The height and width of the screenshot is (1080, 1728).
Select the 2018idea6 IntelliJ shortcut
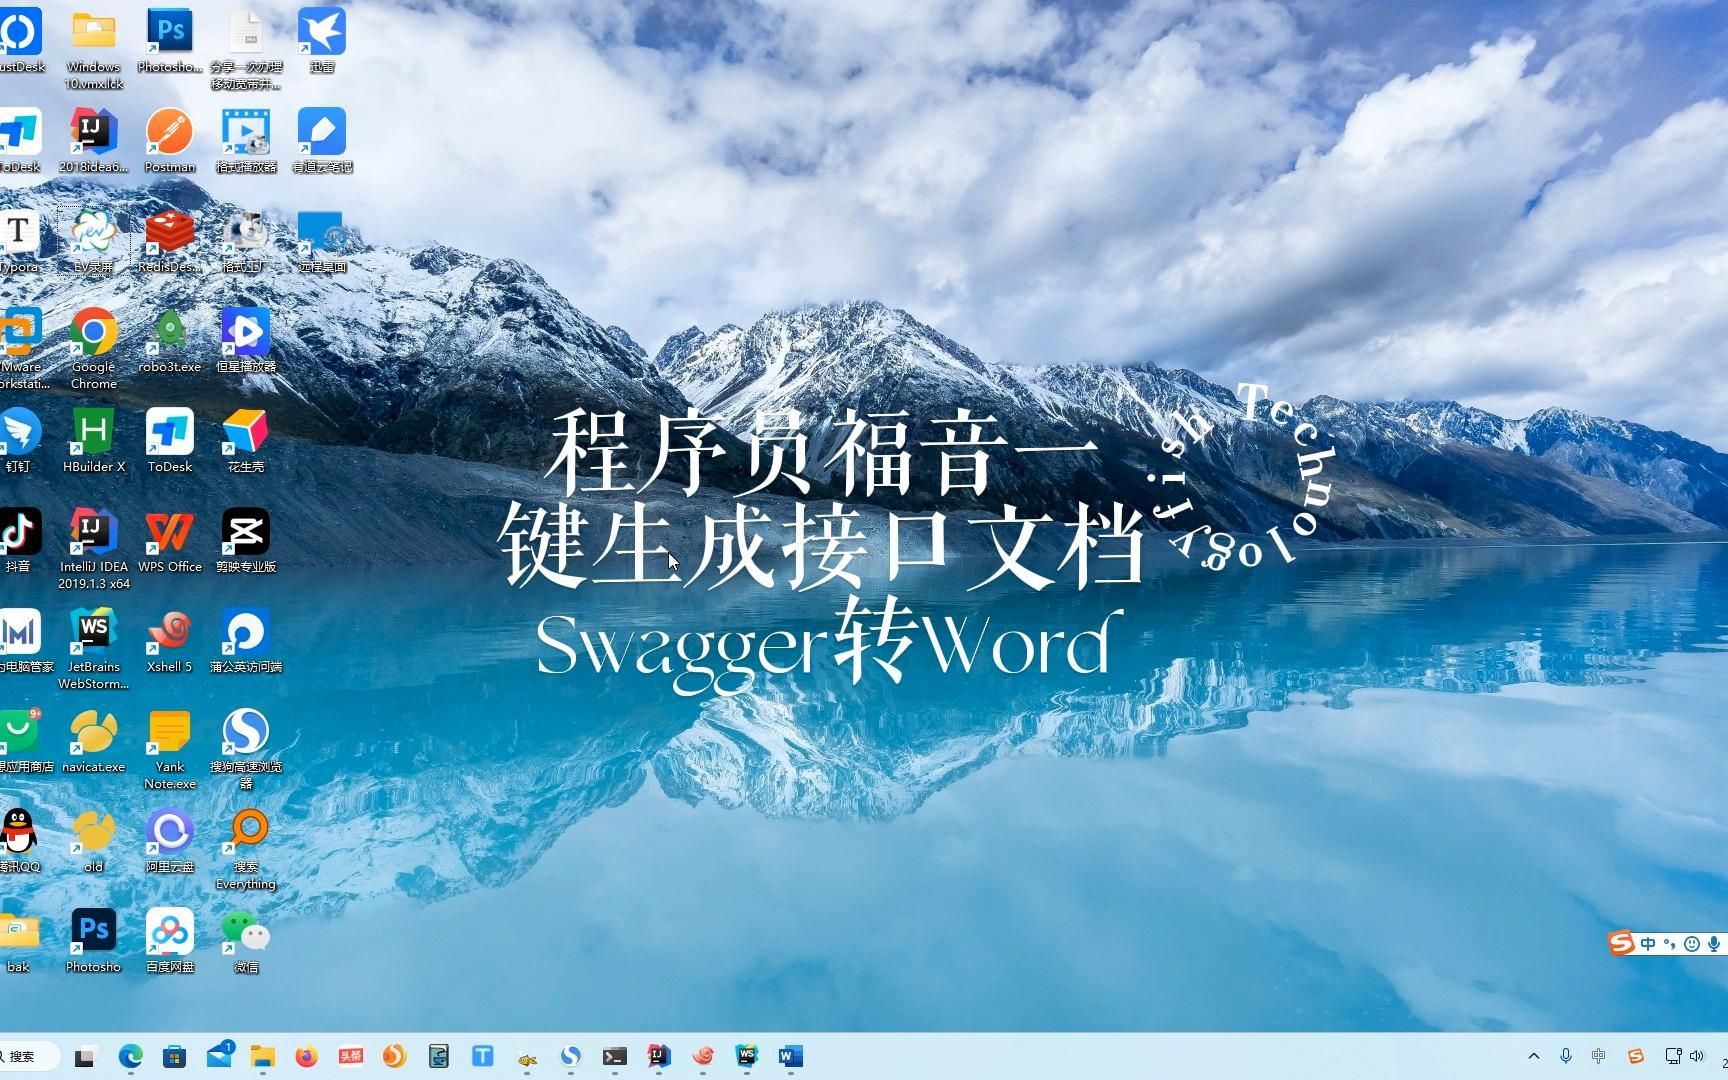pyautogui.click(x=93, y=141)
